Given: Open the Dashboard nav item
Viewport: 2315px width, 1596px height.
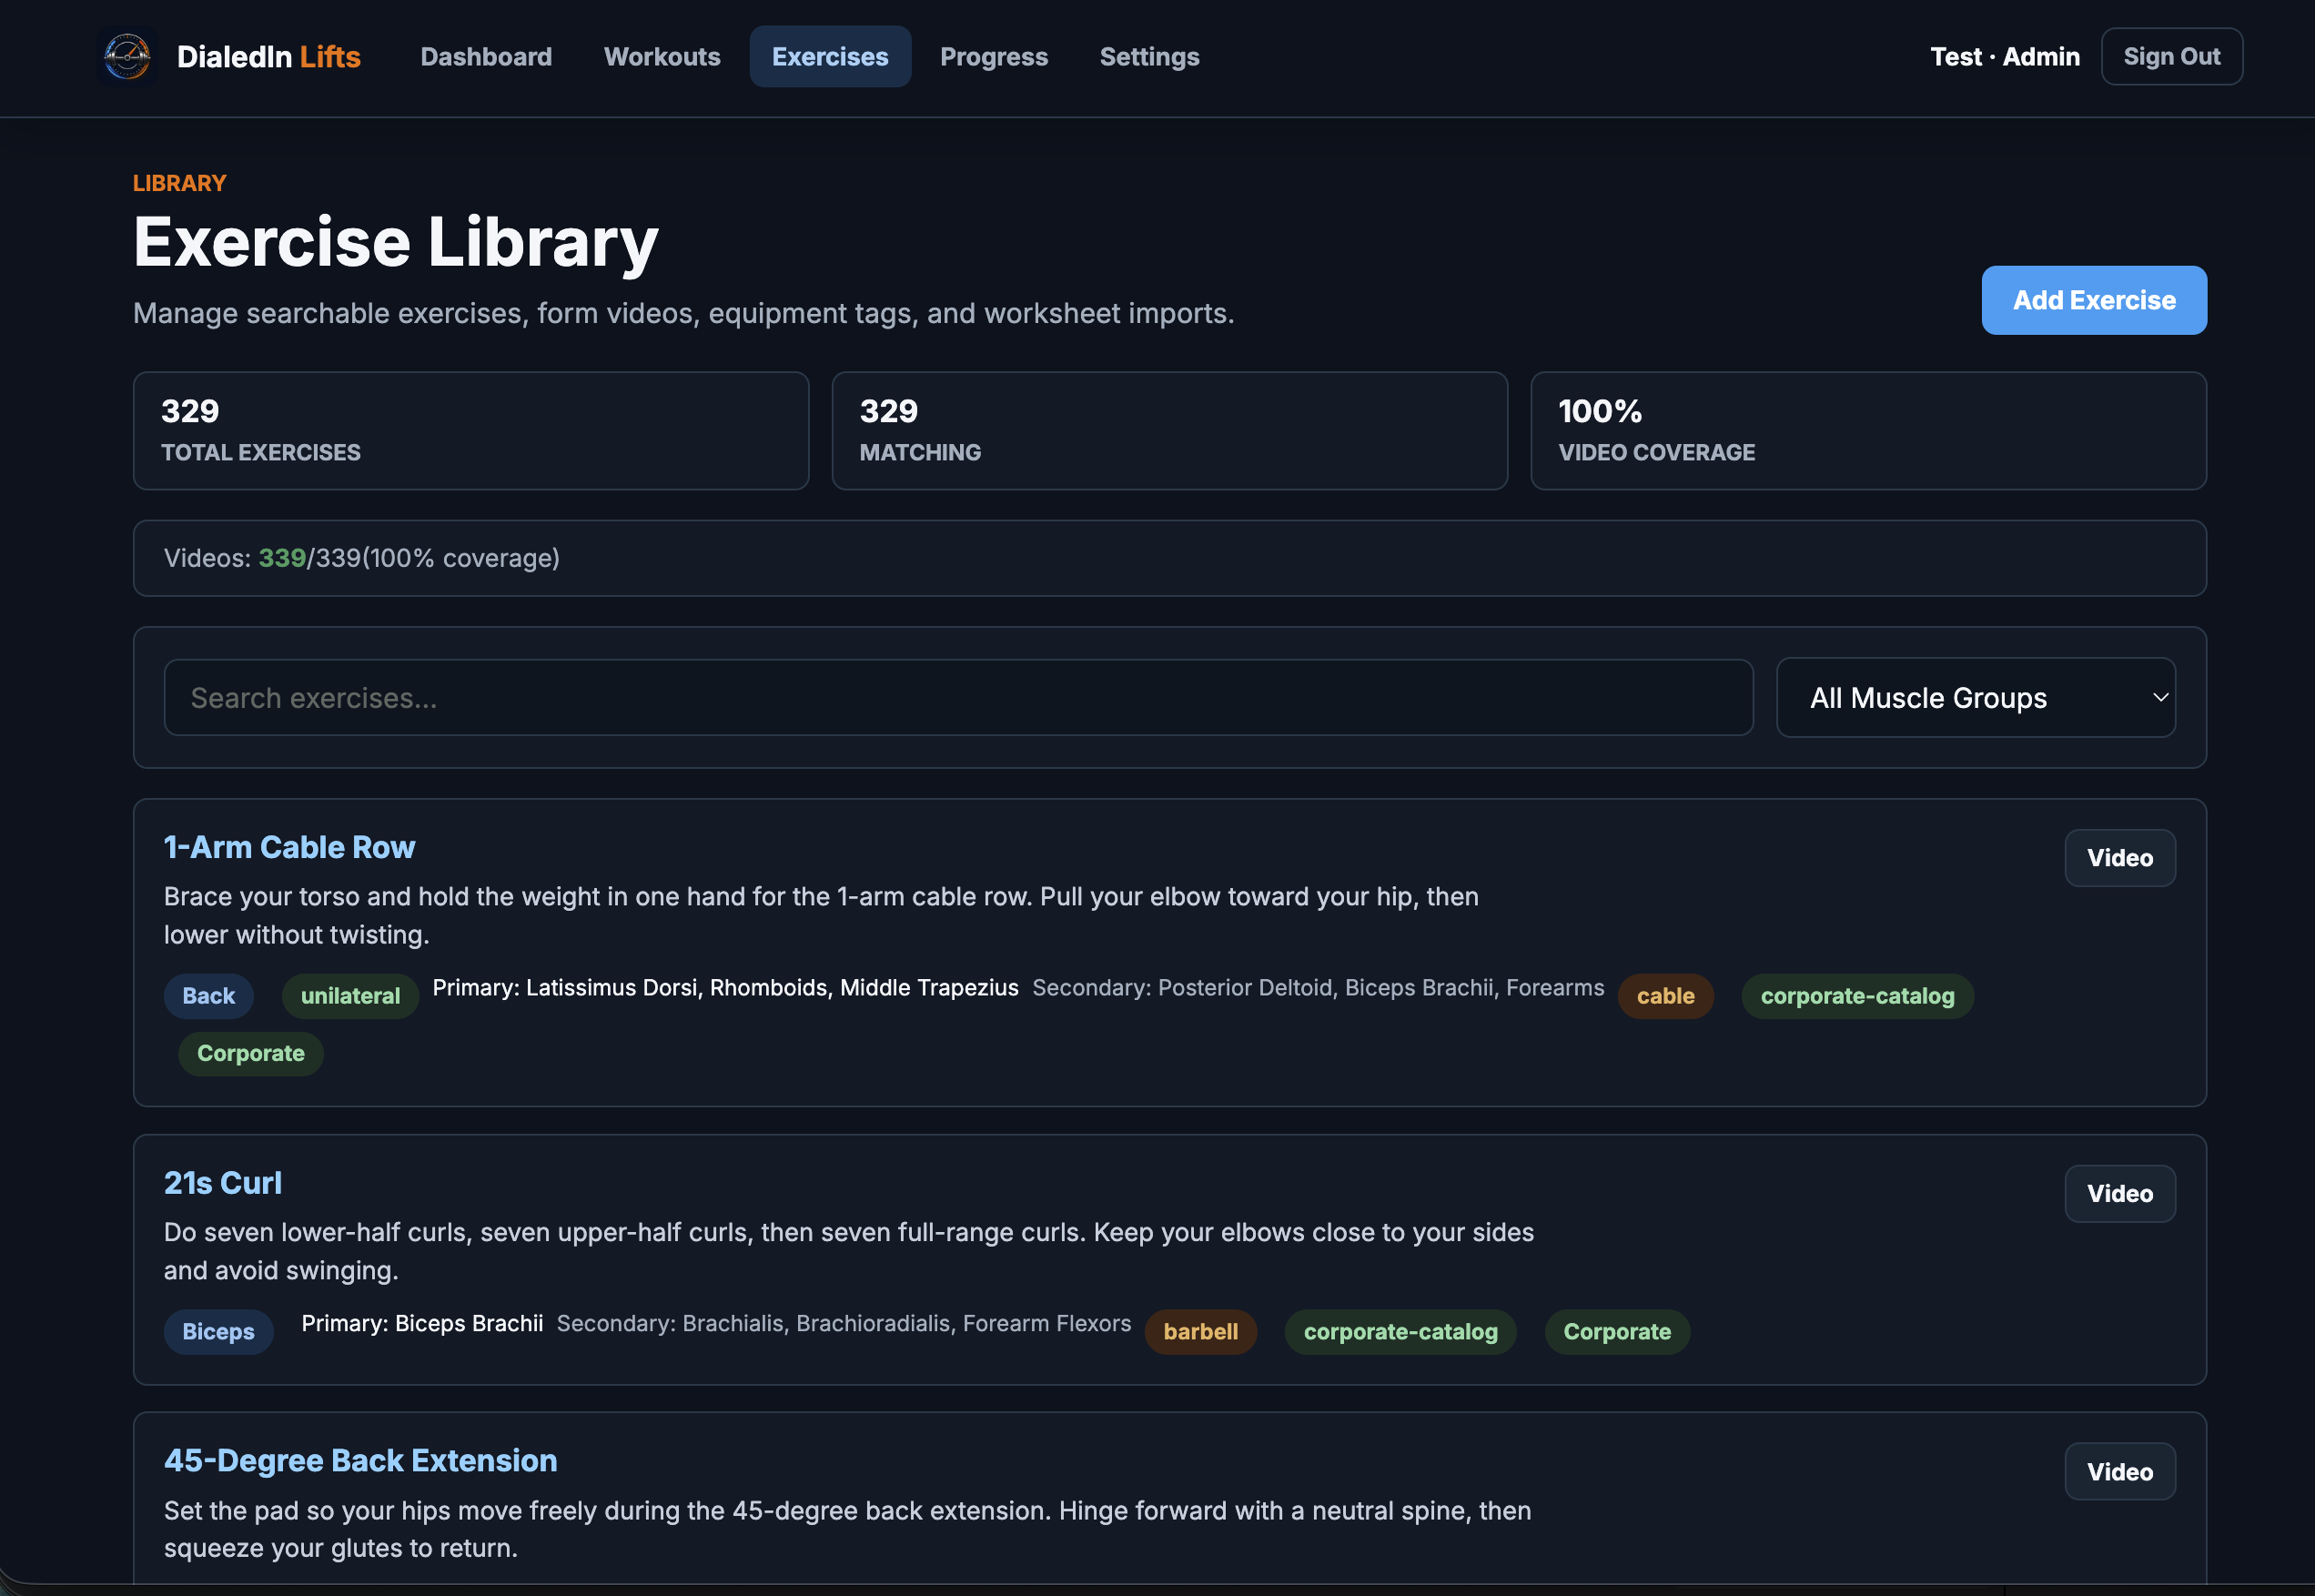Looking at the screenshot, I should tap(486, 57).
